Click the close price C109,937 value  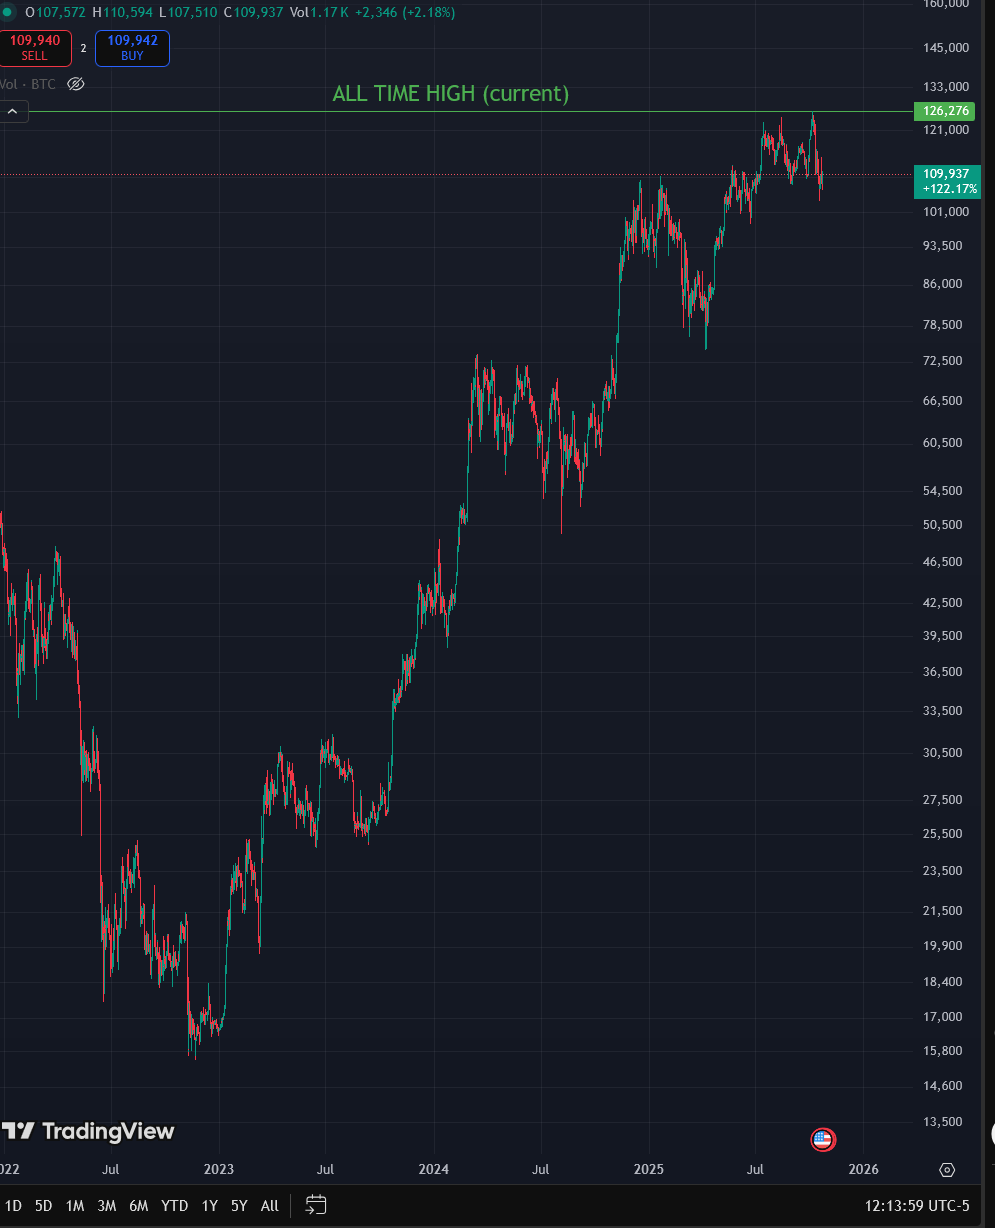[255, 13]
